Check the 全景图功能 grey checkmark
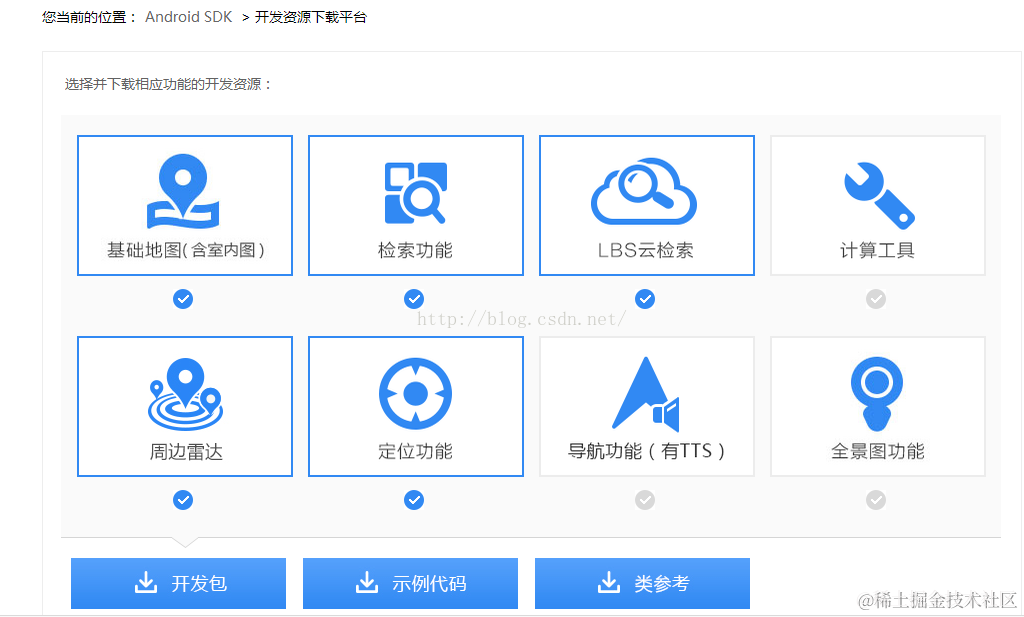The image size is (1024, 617). pos(876,500)
